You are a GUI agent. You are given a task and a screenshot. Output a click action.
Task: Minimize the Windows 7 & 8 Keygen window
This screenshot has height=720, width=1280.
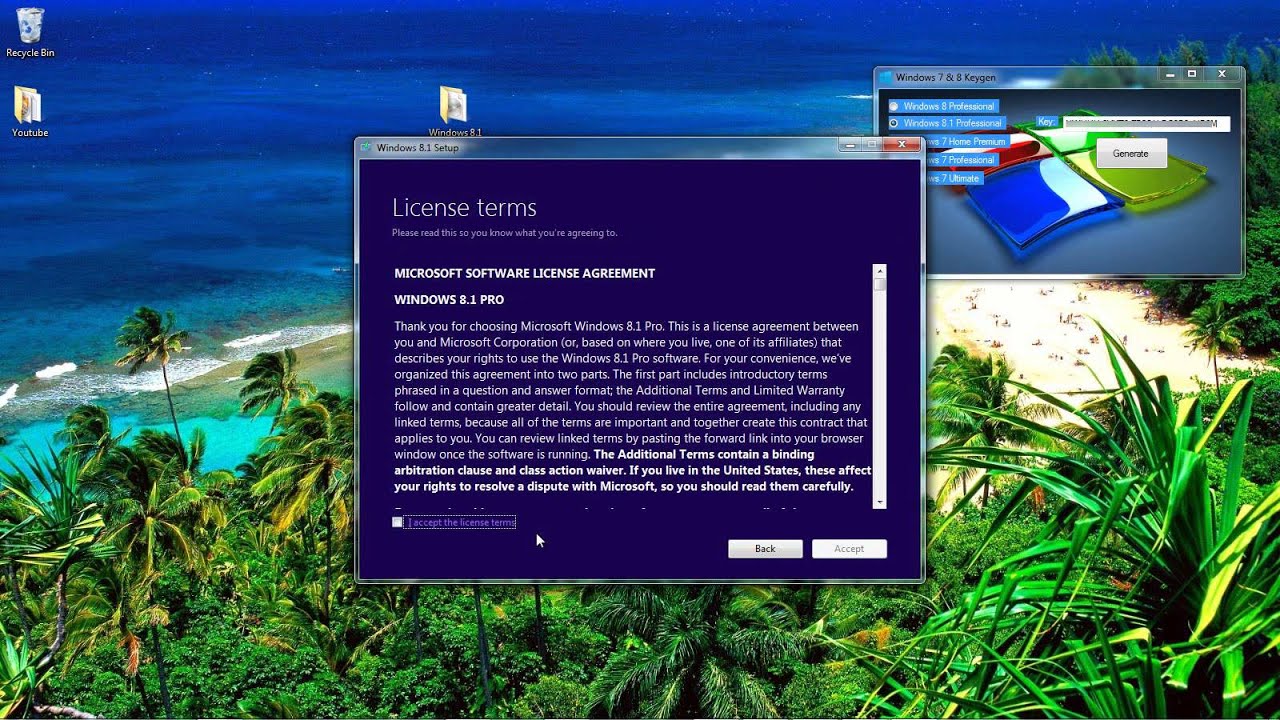click(x=1171, y=74)
